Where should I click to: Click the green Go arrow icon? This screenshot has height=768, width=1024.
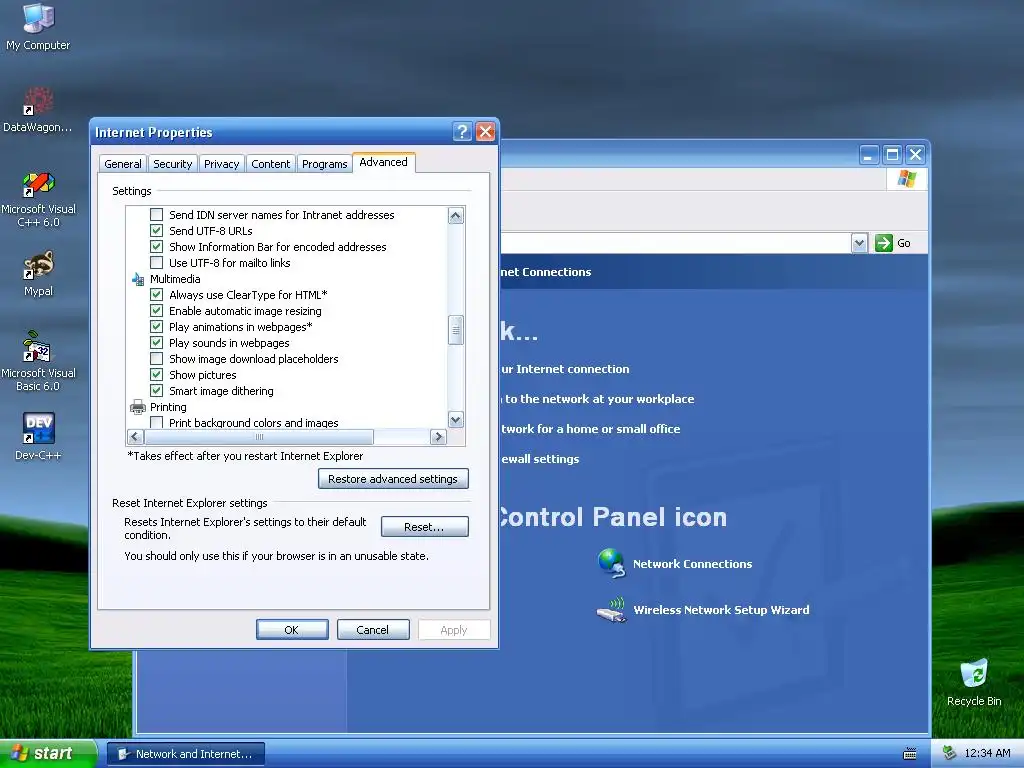tap(884, 243)
